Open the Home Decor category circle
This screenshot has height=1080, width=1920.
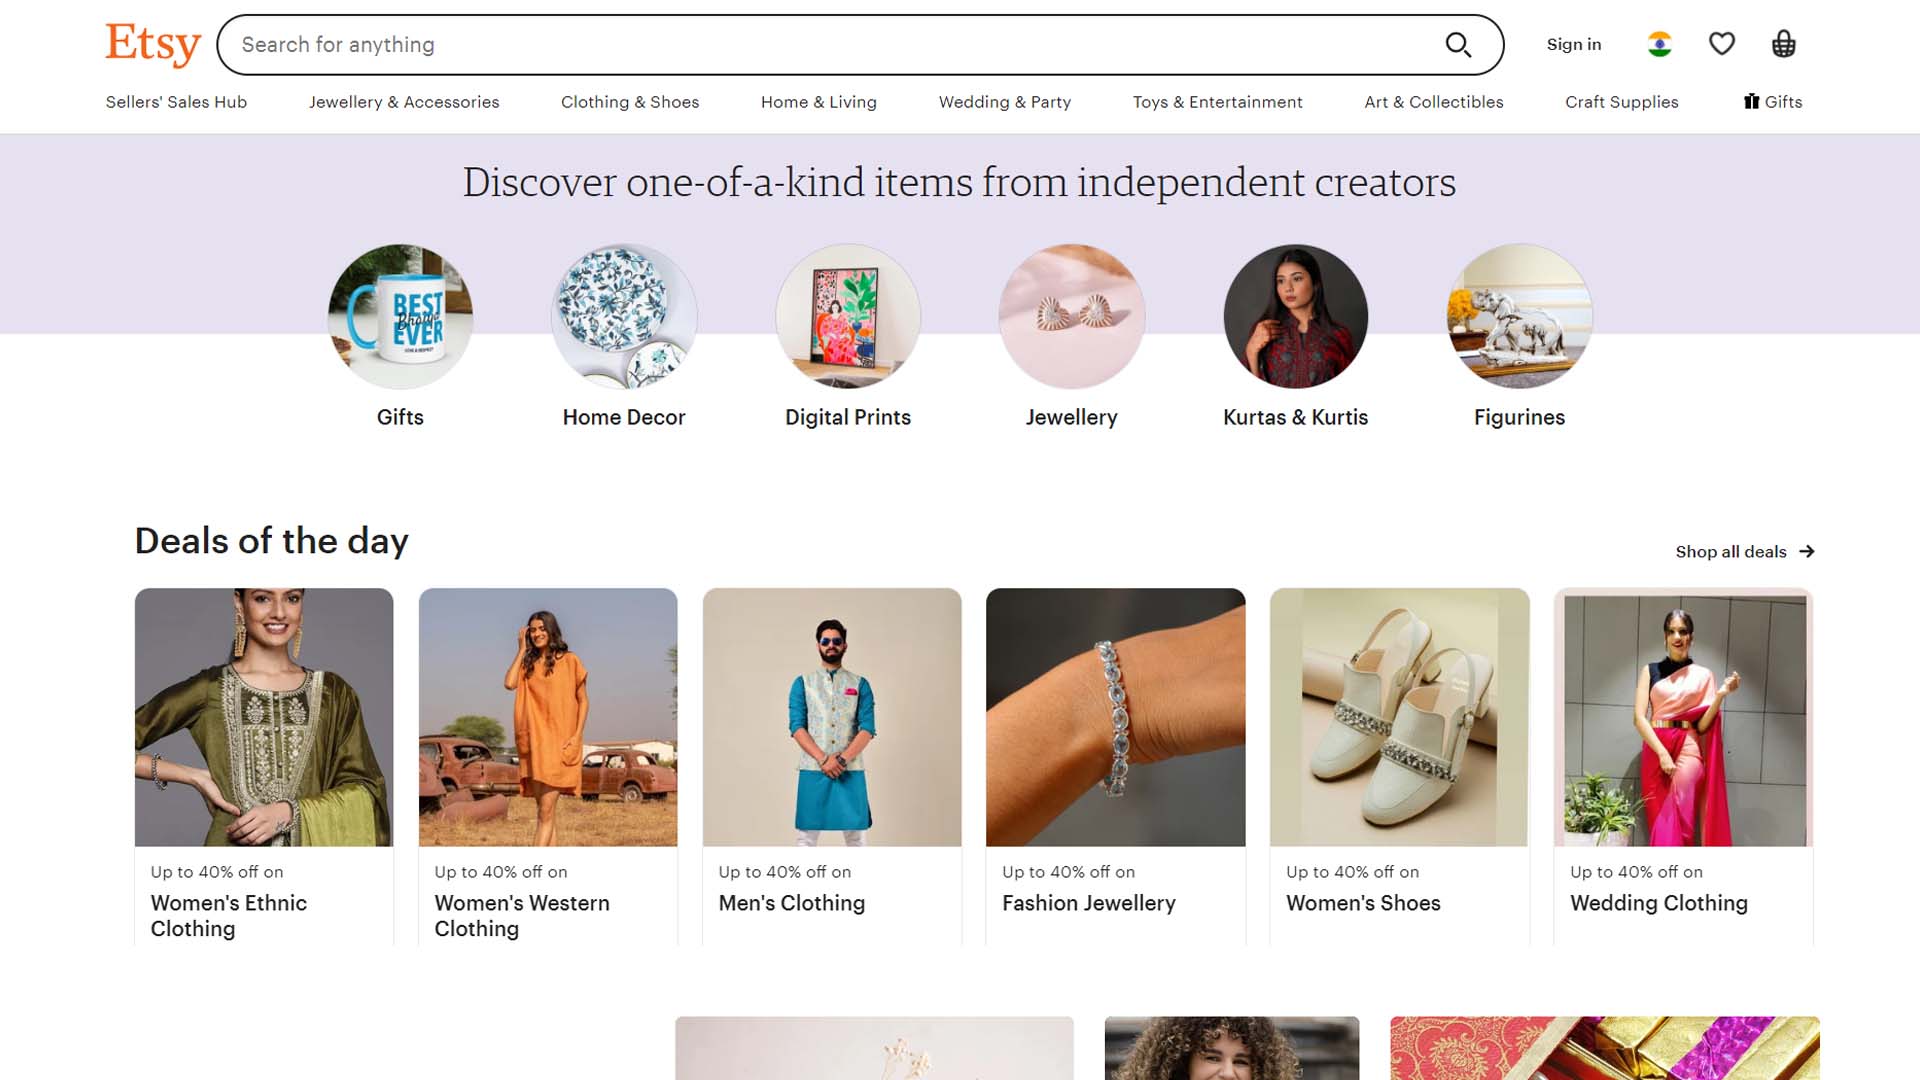(624, 316)
